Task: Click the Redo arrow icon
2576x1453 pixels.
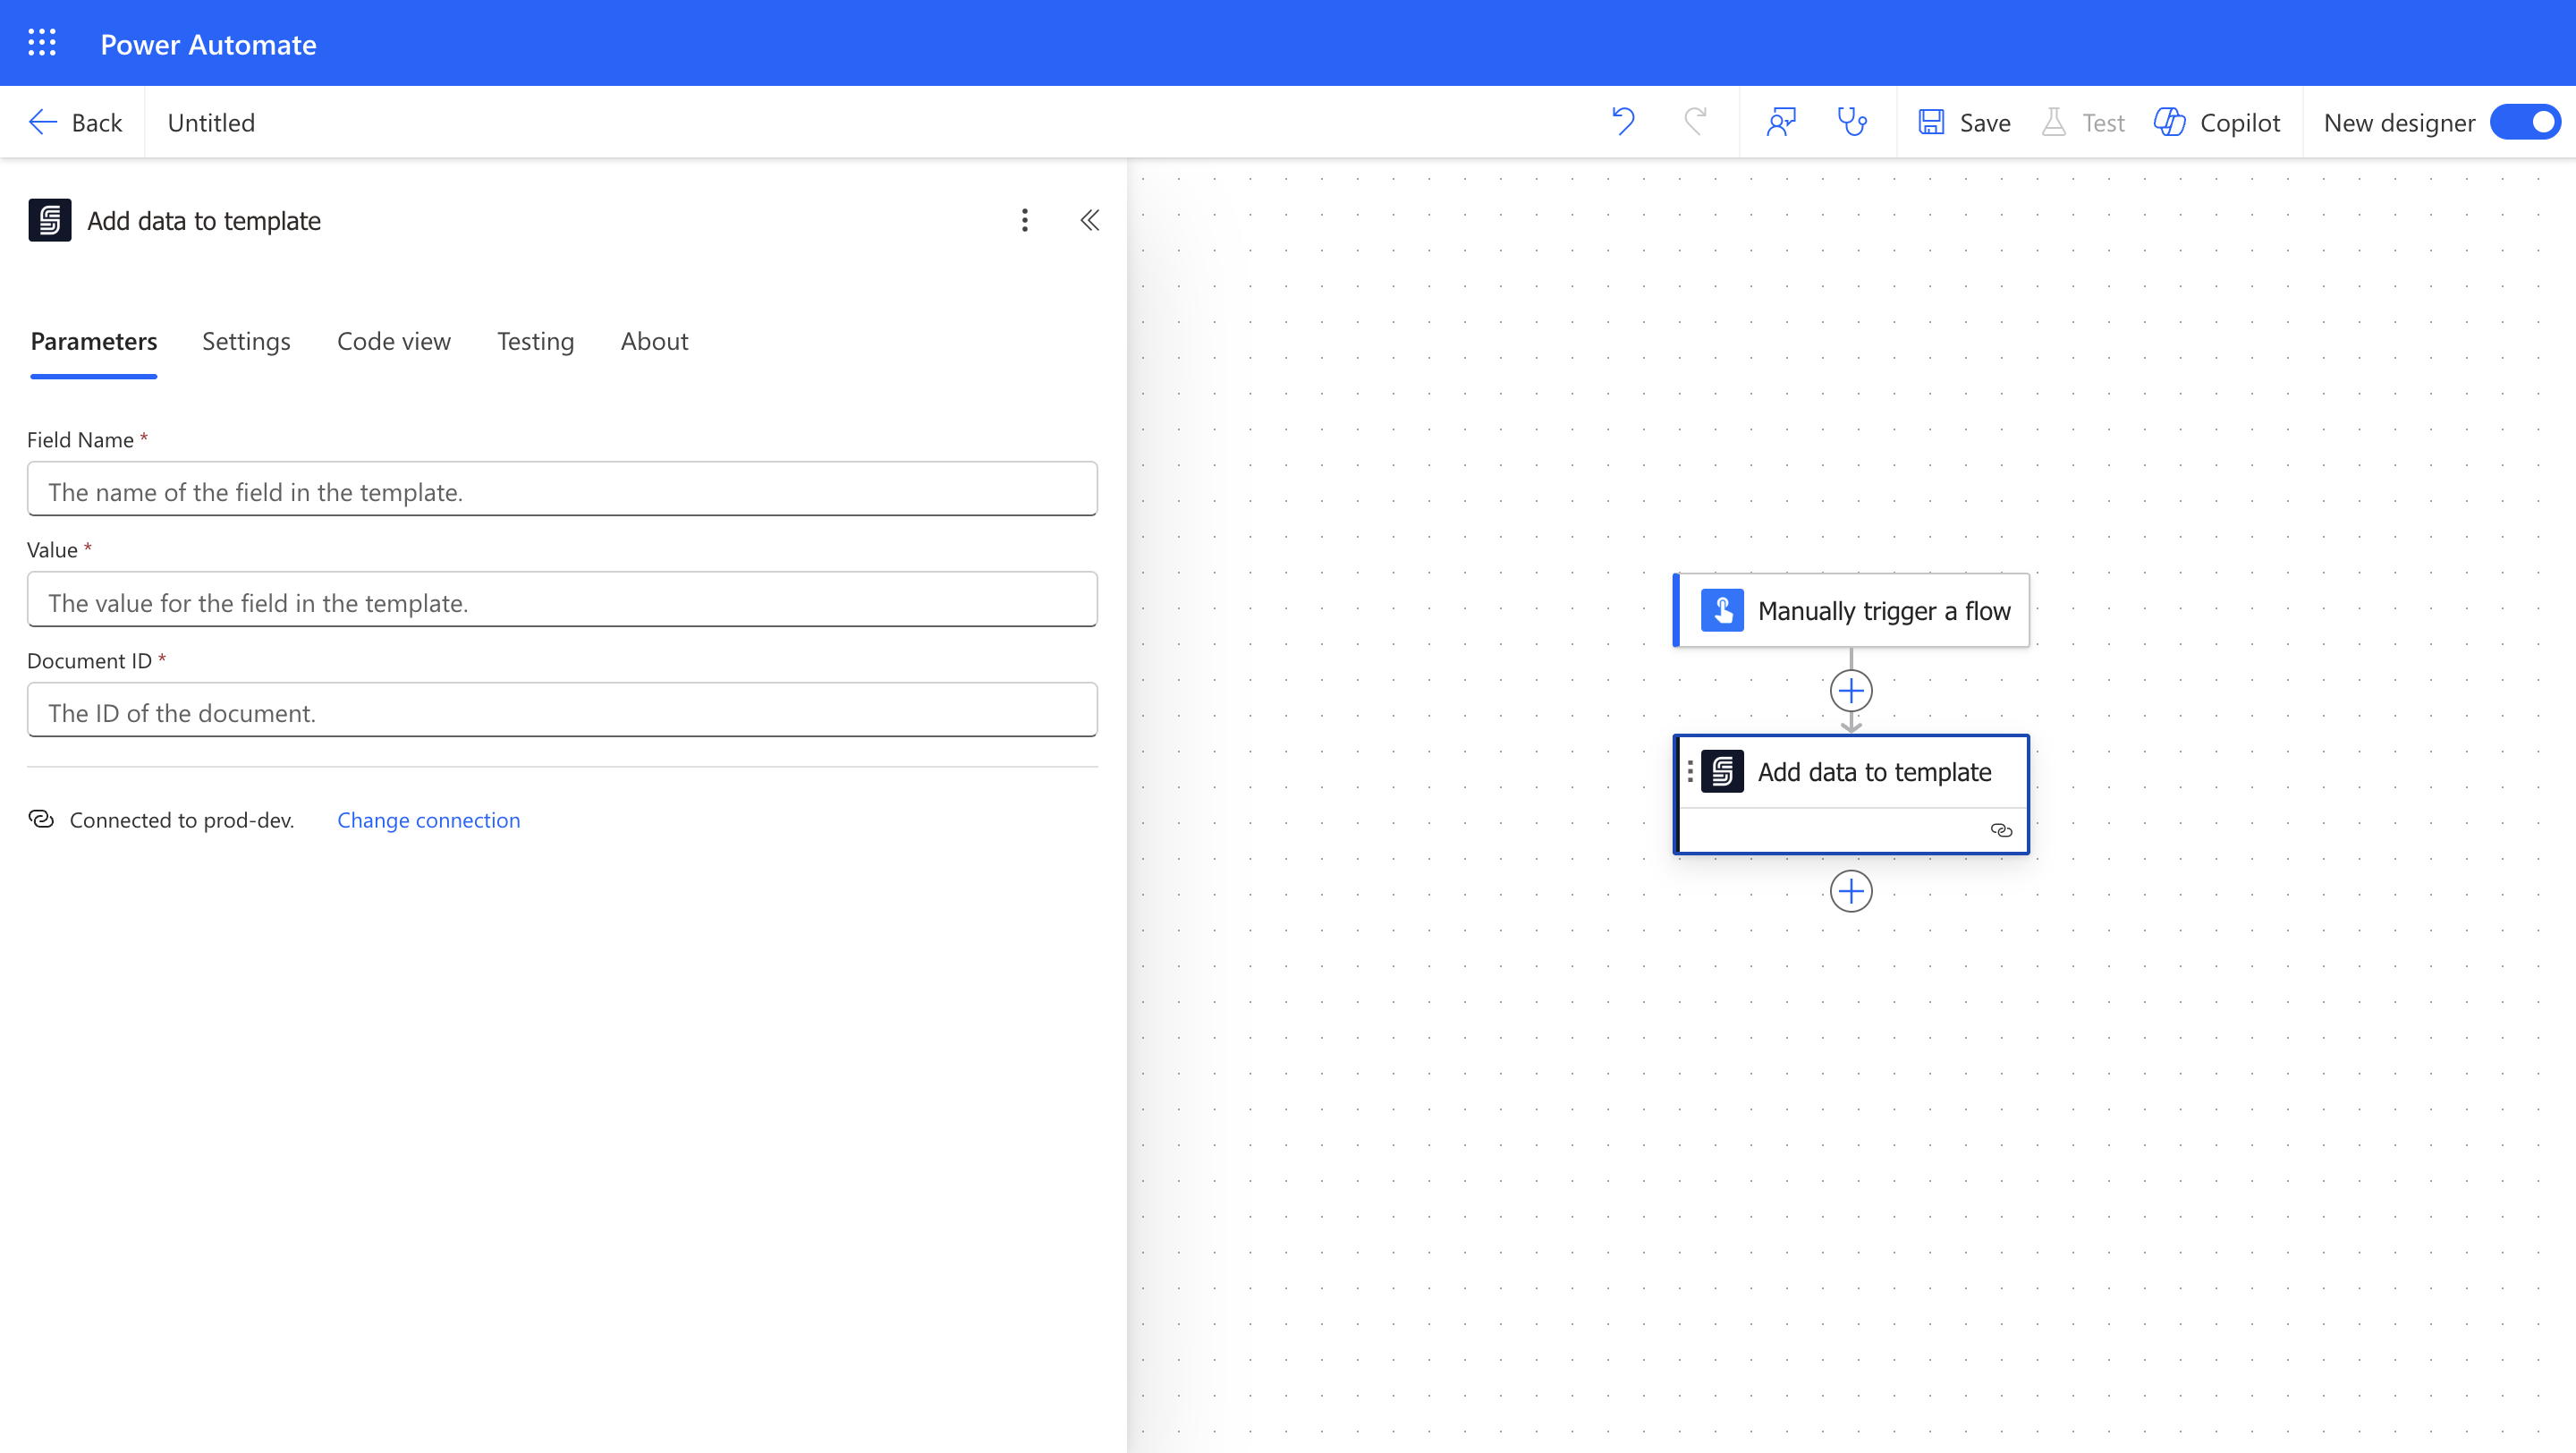Action: click(1695, 122)
